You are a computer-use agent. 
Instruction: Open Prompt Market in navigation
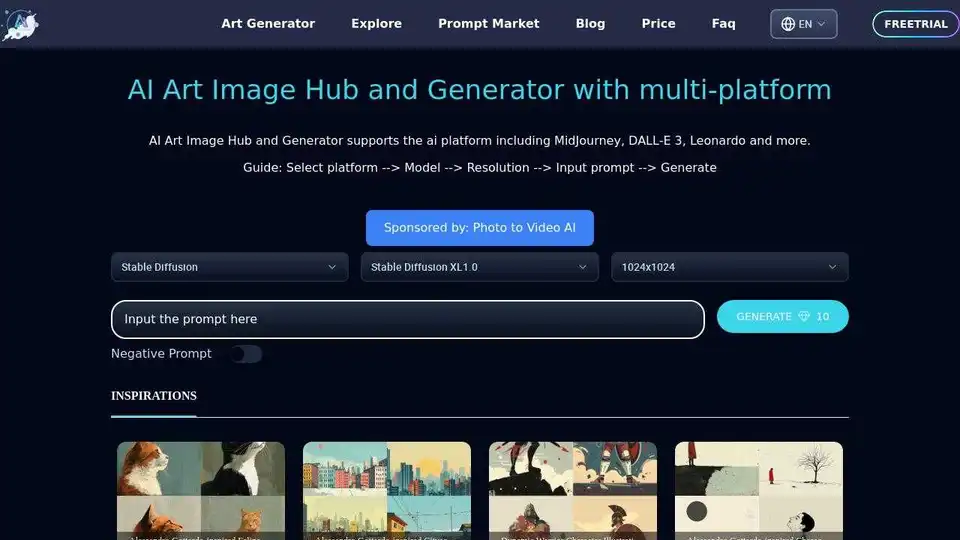[x=489, y=24]
